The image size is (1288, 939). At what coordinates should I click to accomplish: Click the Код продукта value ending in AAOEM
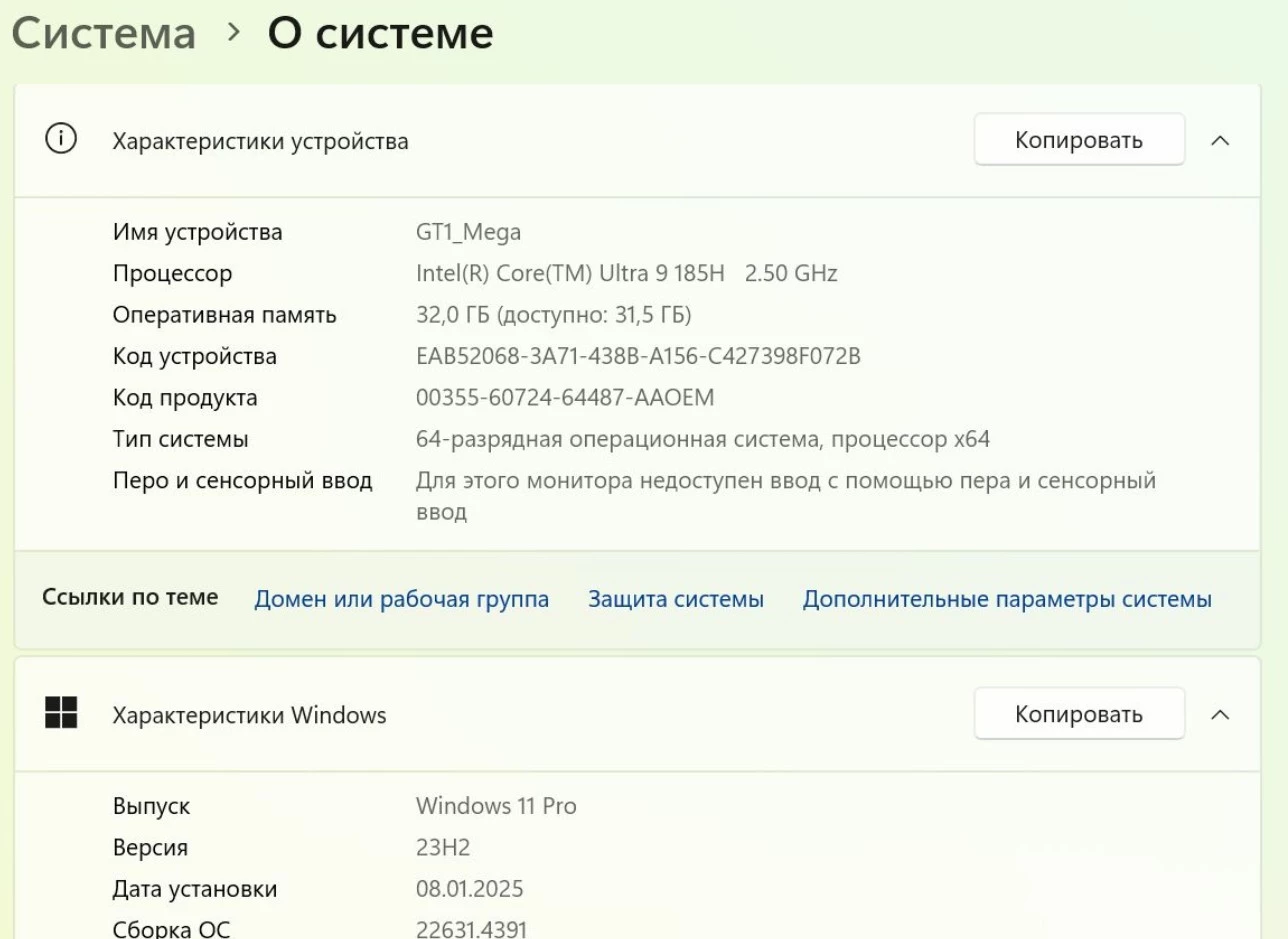pyautogui.click(x=565, y=397)
